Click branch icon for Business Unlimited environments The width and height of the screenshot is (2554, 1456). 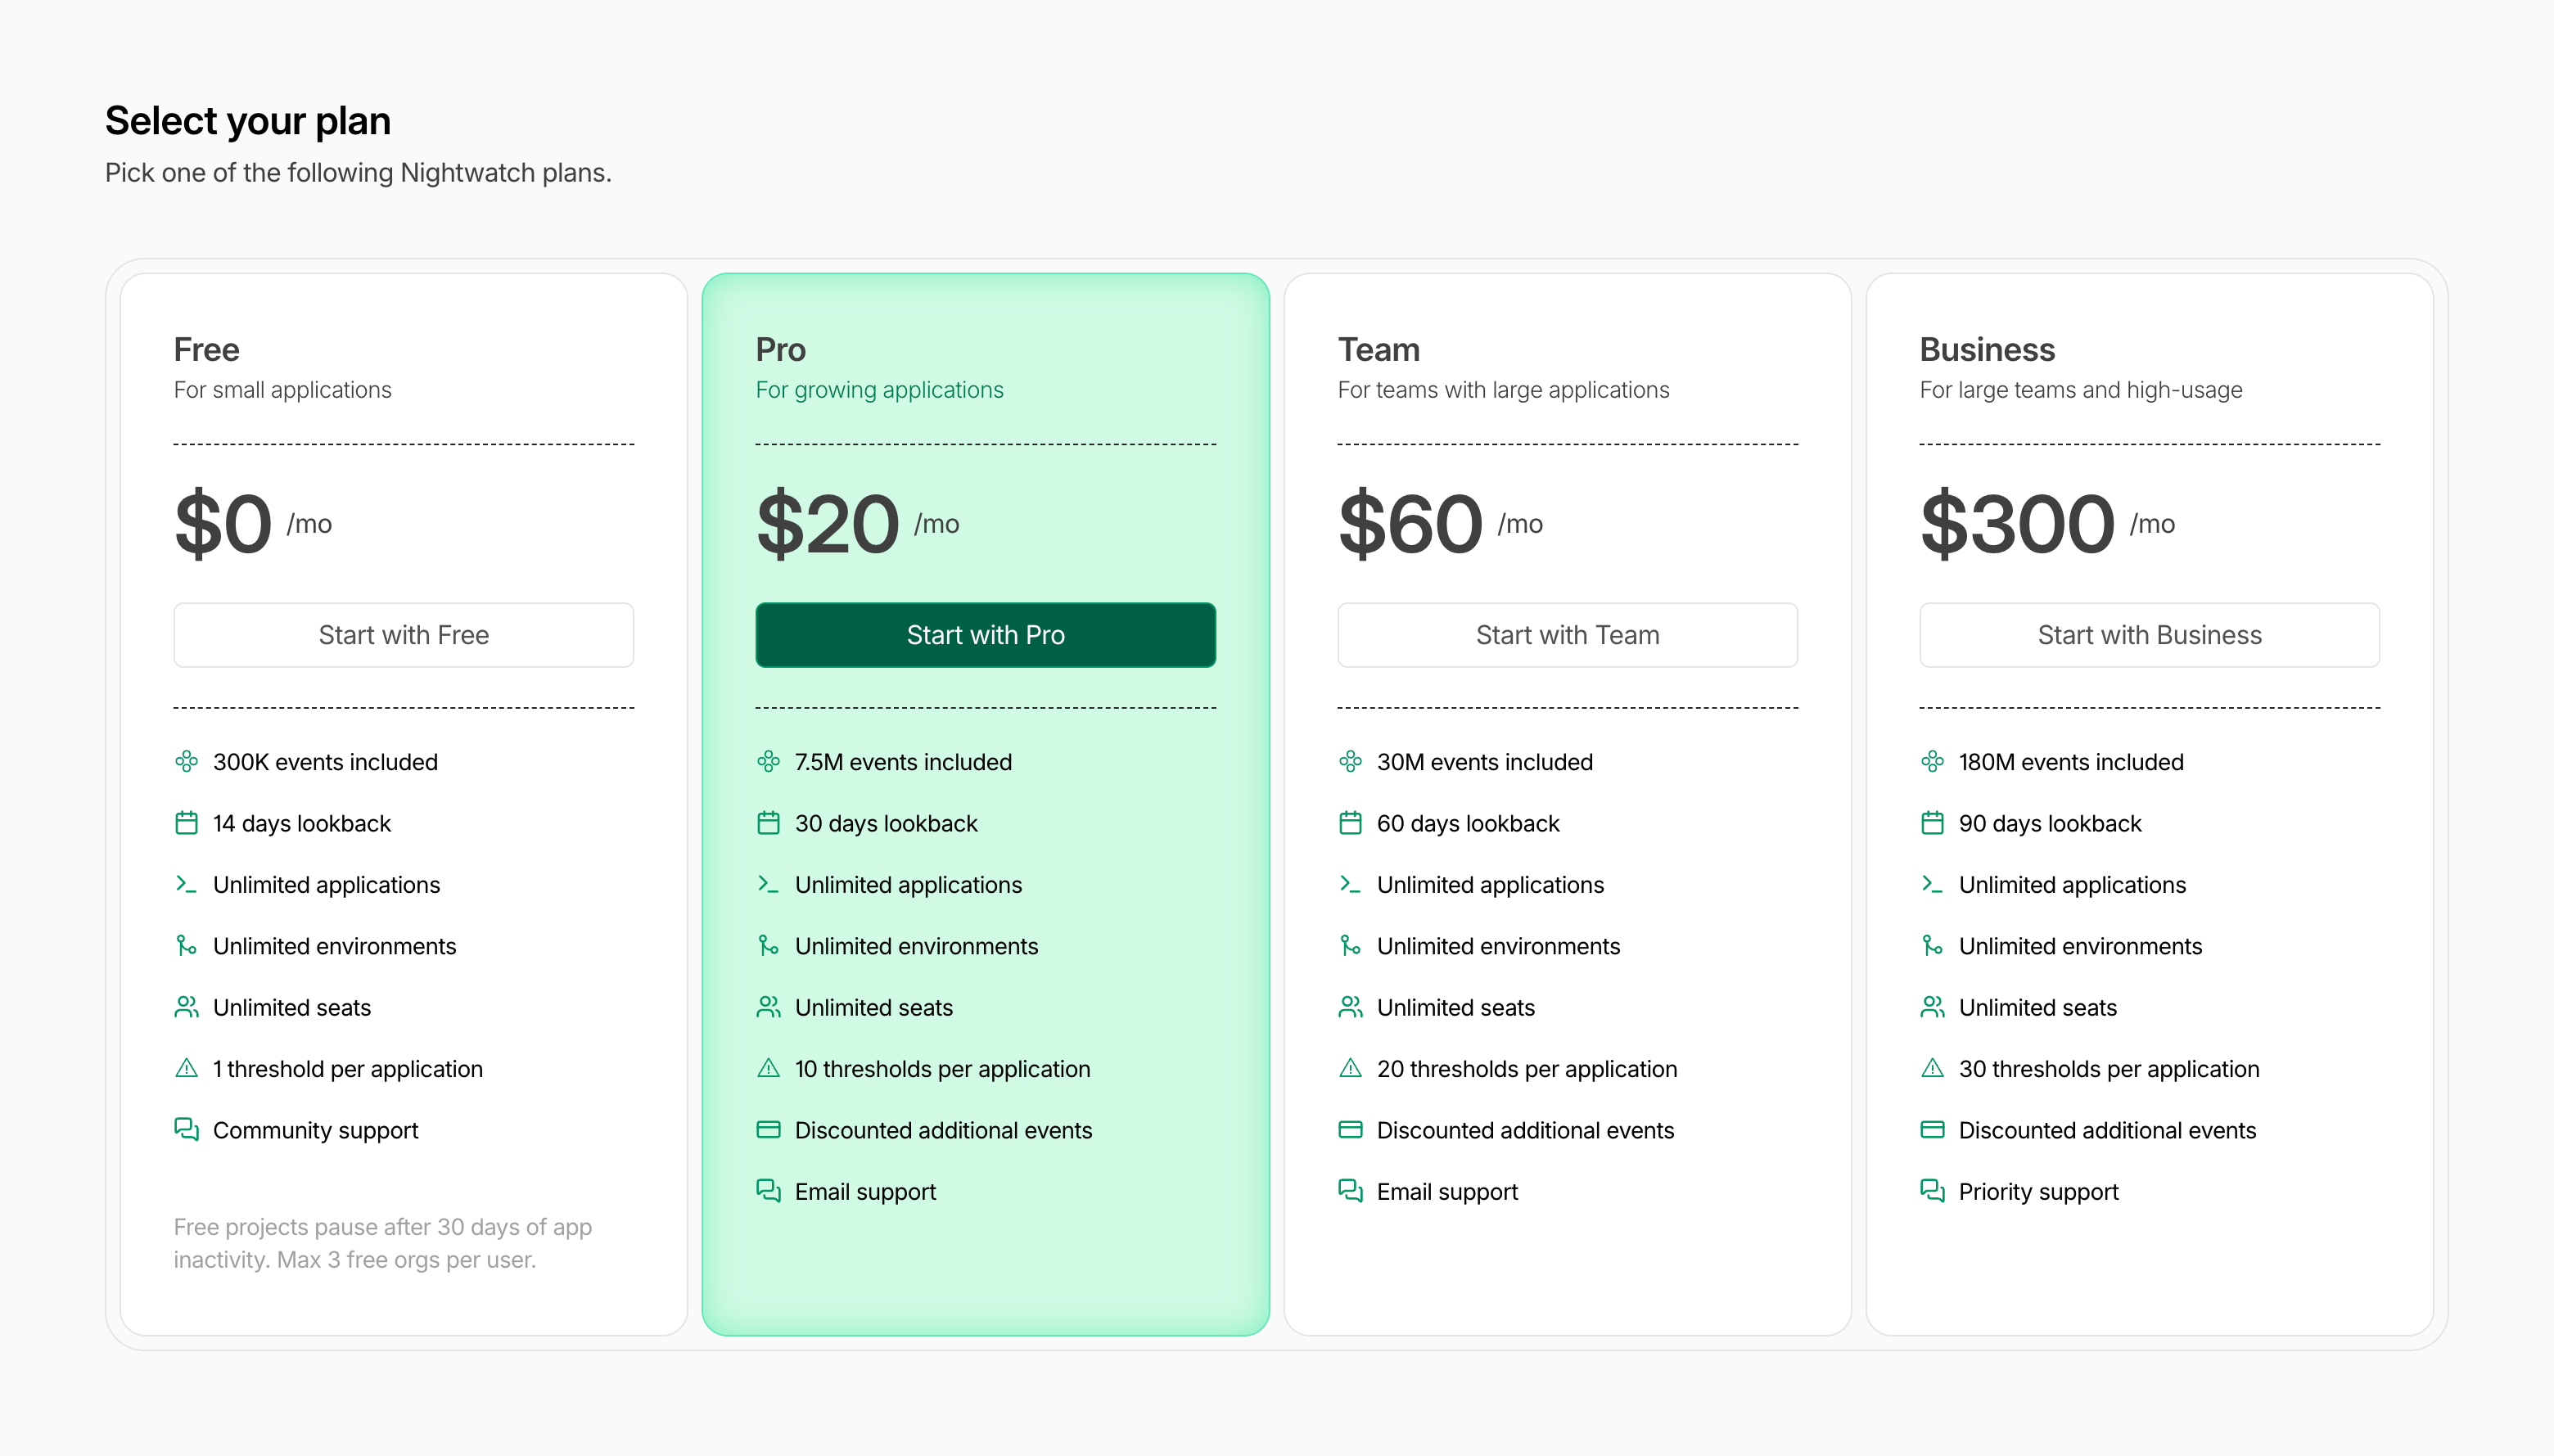[x=1932, y=946]
